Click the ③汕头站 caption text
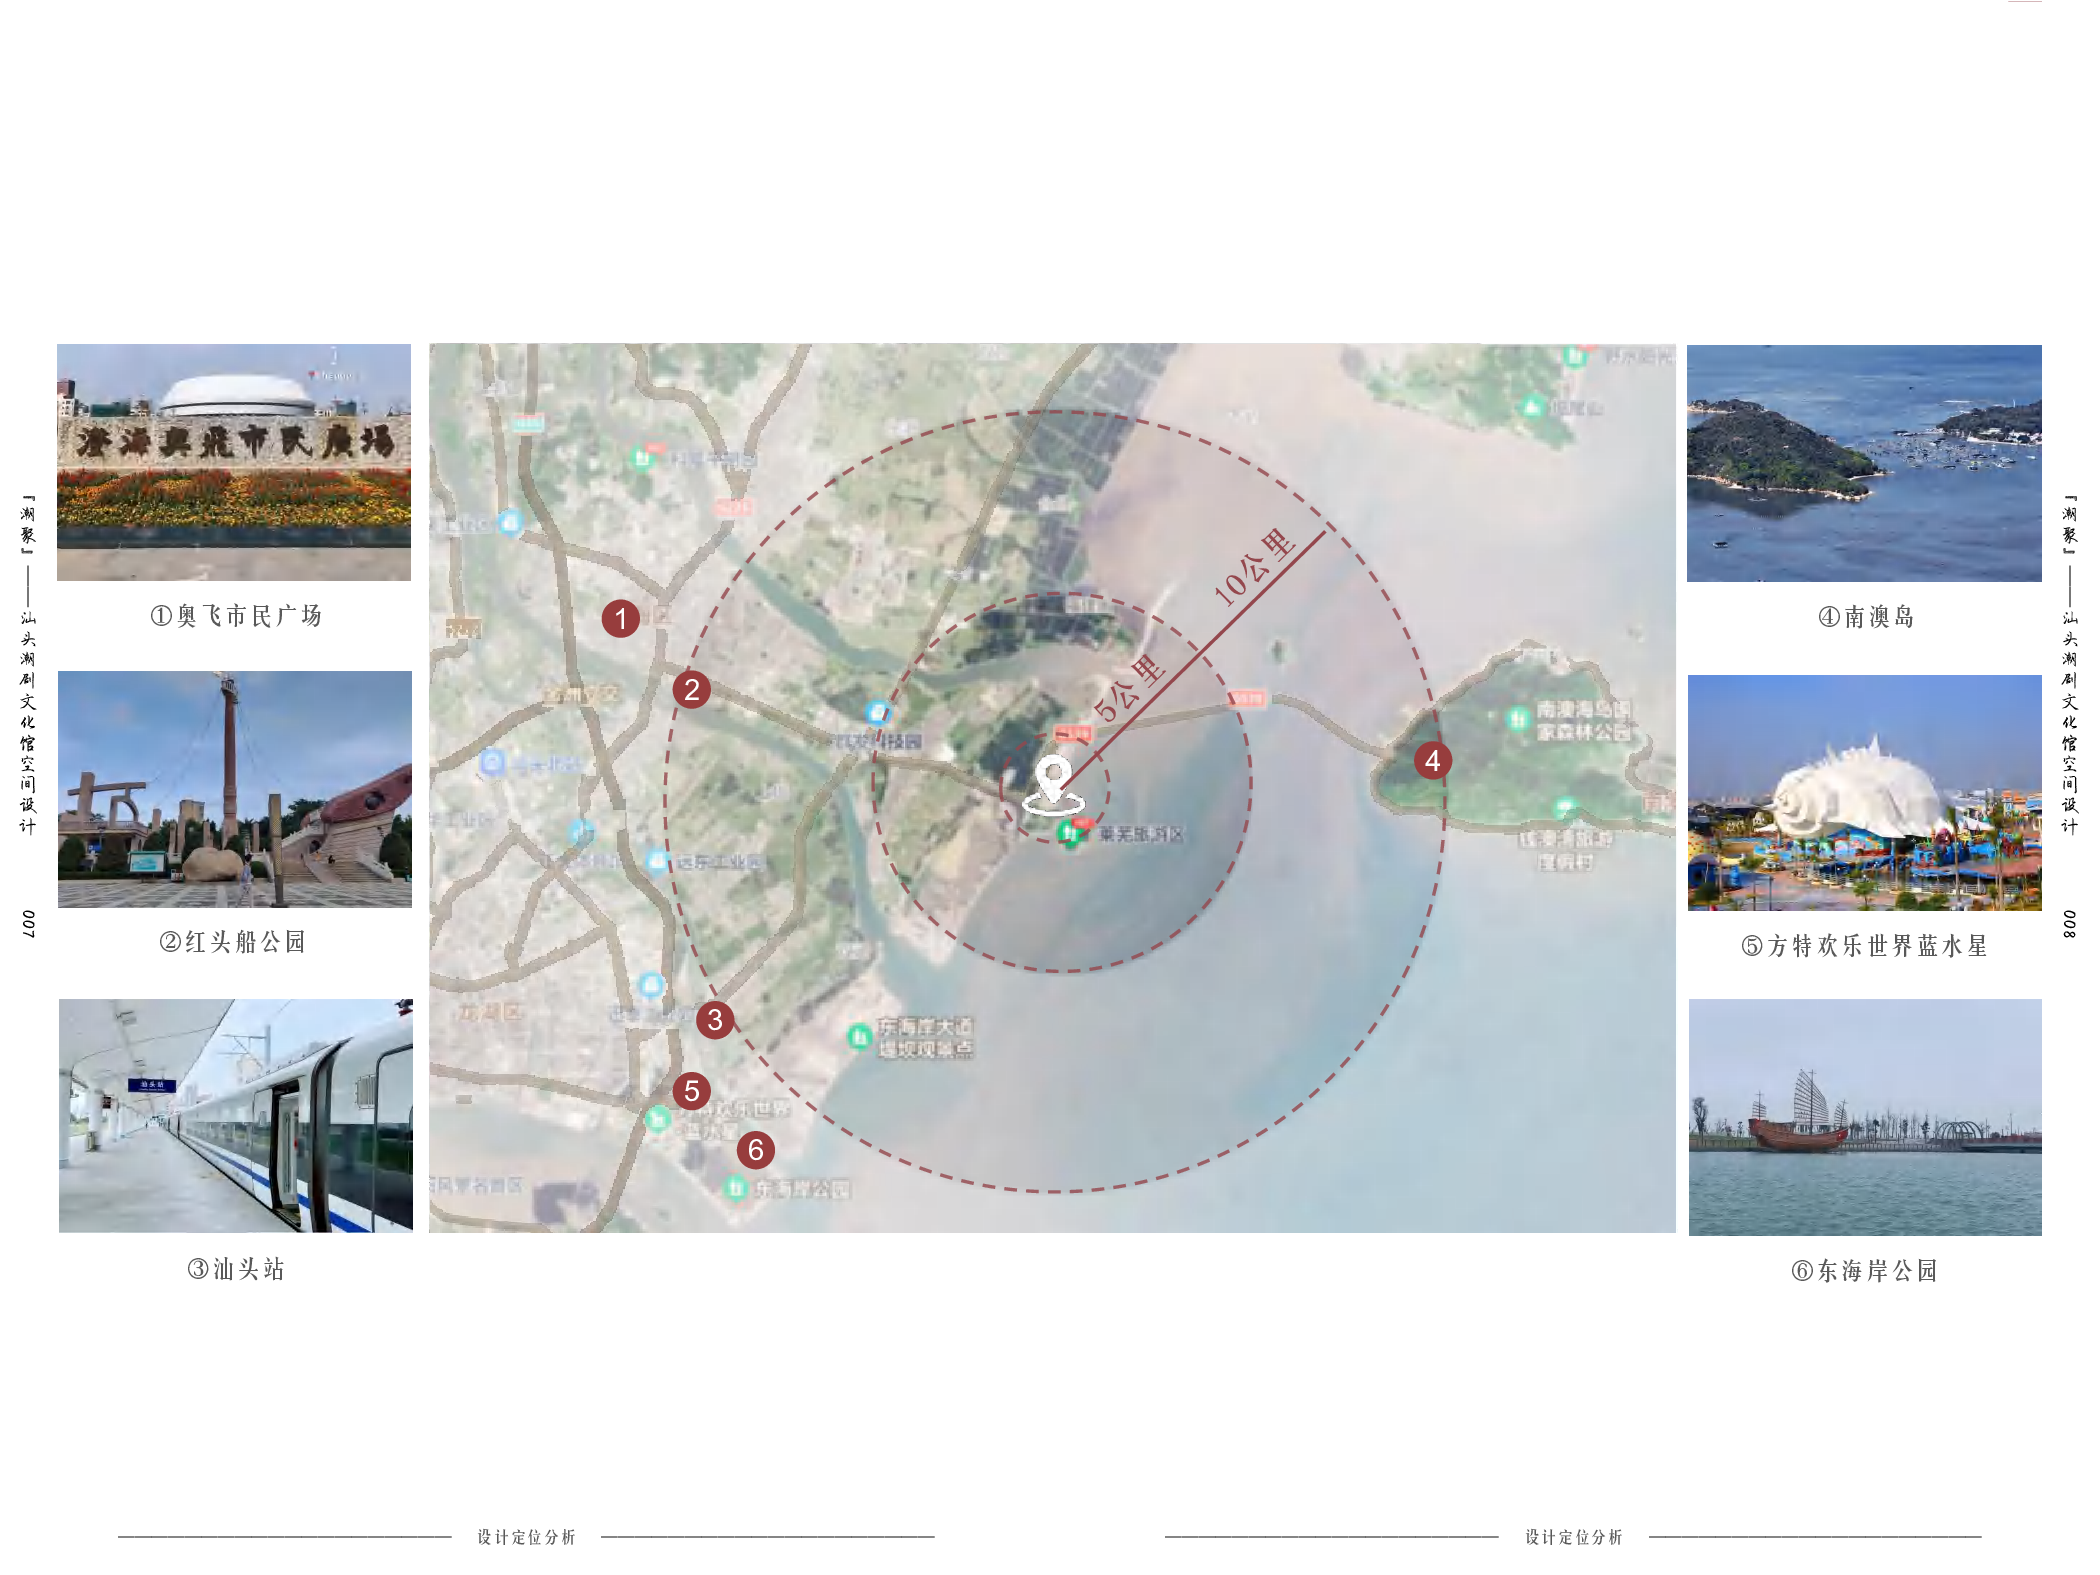The image size is (2100, 1575). [x=236, y=1269]
